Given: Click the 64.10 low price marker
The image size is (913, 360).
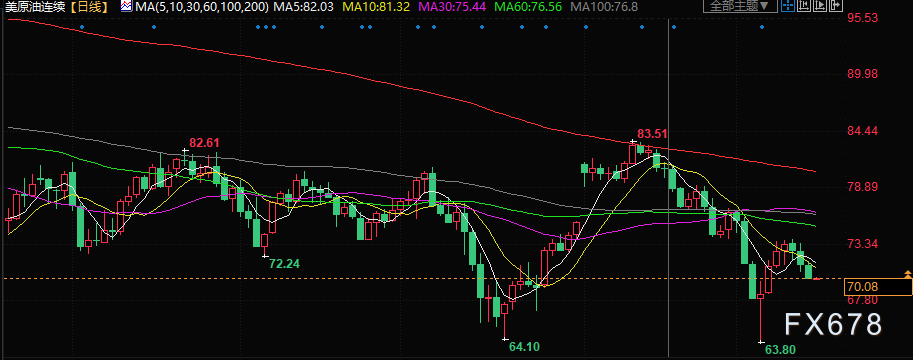Looking at the screenshot, I should [x=524, y=347].
